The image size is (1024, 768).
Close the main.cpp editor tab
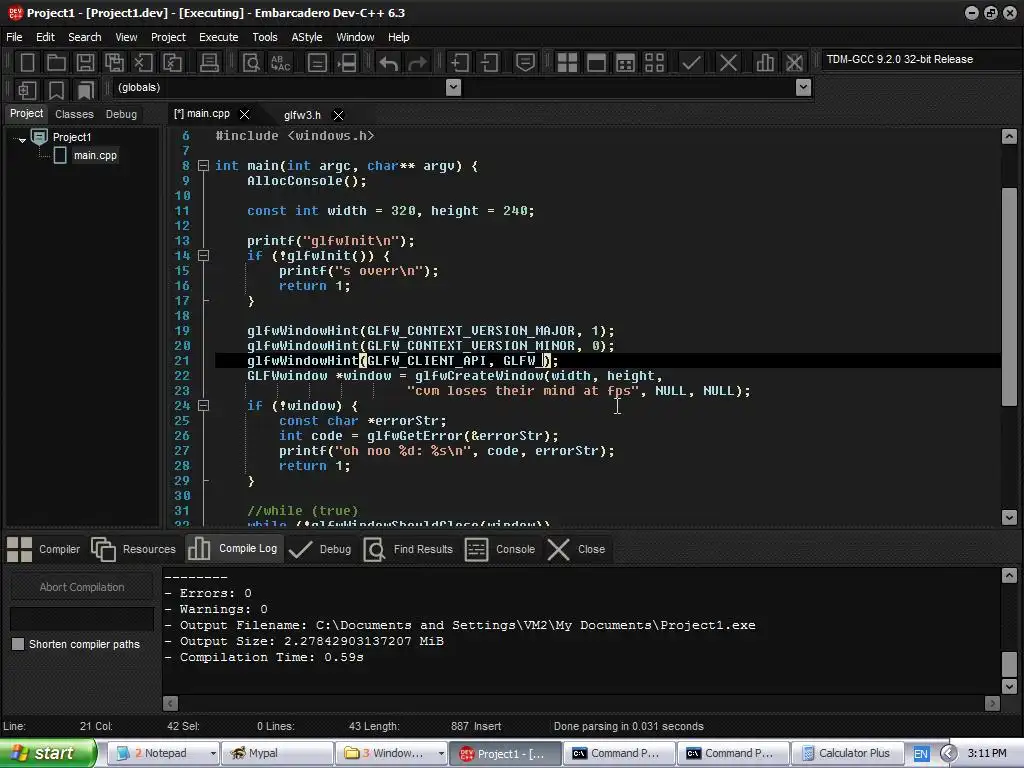[x=244, y=114]
